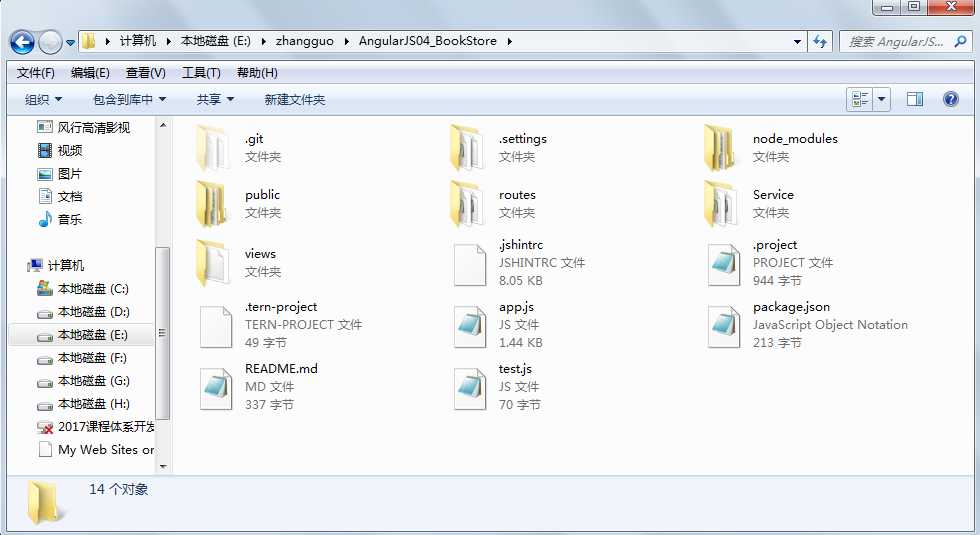
Task: Open 本地磁盘 (C:) in sidebar
Action: [82, 289]
